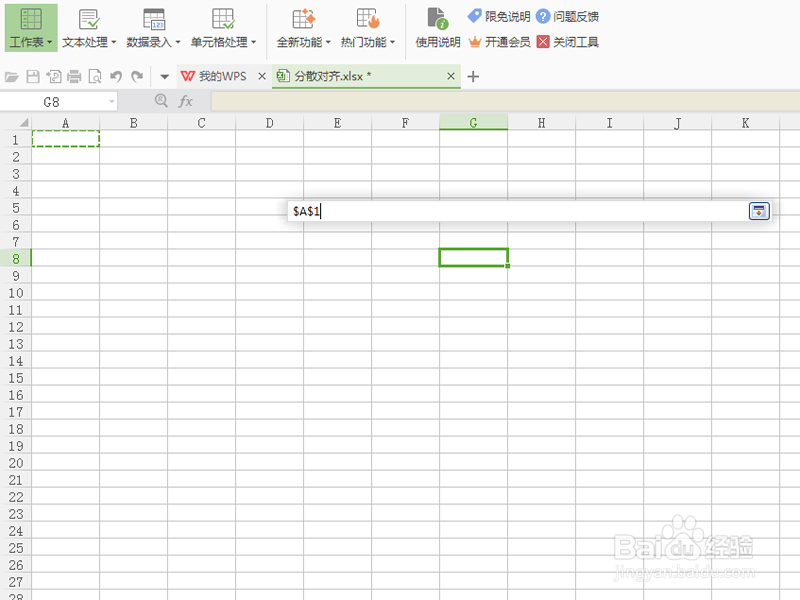This screenshot has height=600, width=800.
Task: Click the Name Box showing G8
Action: click(52, 102)
